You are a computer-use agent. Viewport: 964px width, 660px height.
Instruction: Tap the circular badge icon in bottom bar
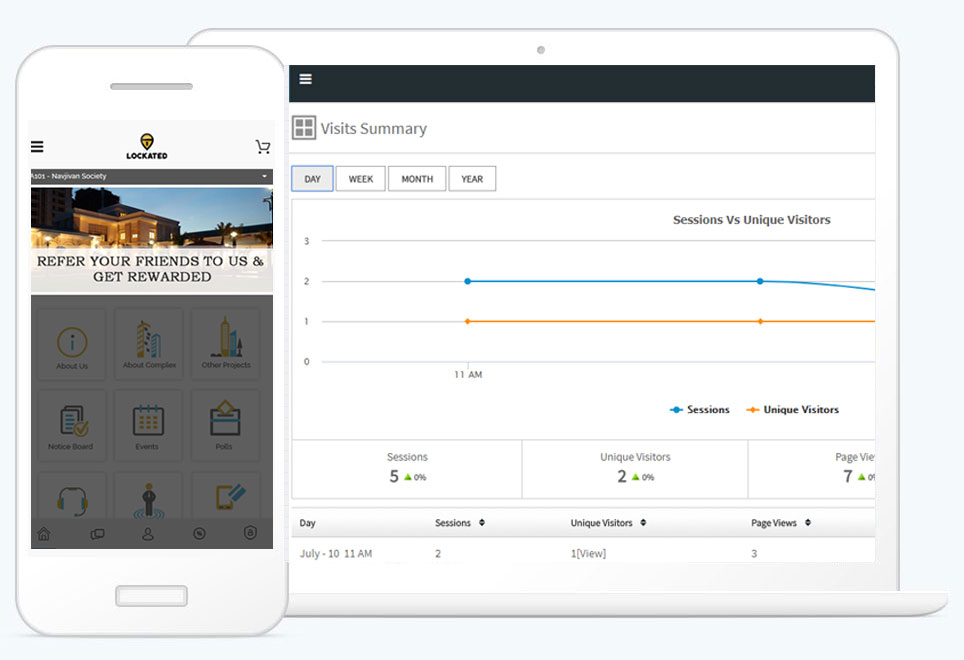(199, 533)
